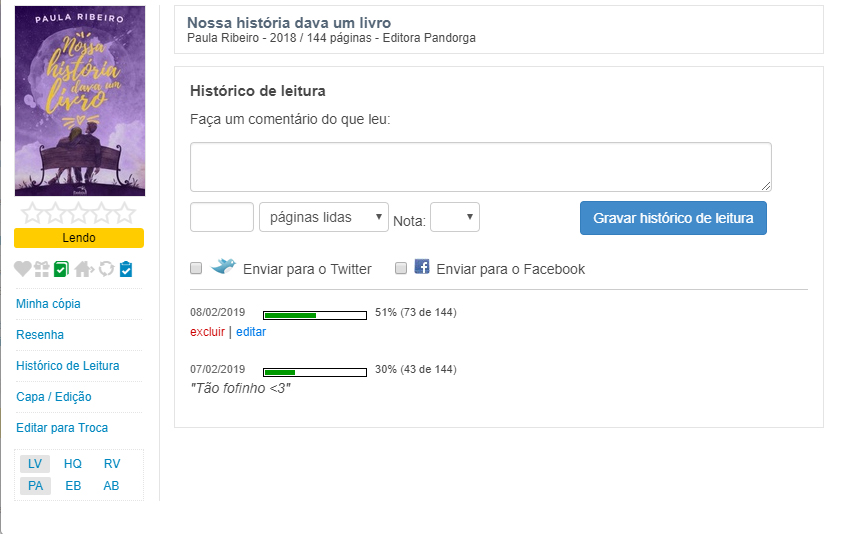Screen dimensions: 846x534
Task: Rate the book one star
Action: coord(32,213)
